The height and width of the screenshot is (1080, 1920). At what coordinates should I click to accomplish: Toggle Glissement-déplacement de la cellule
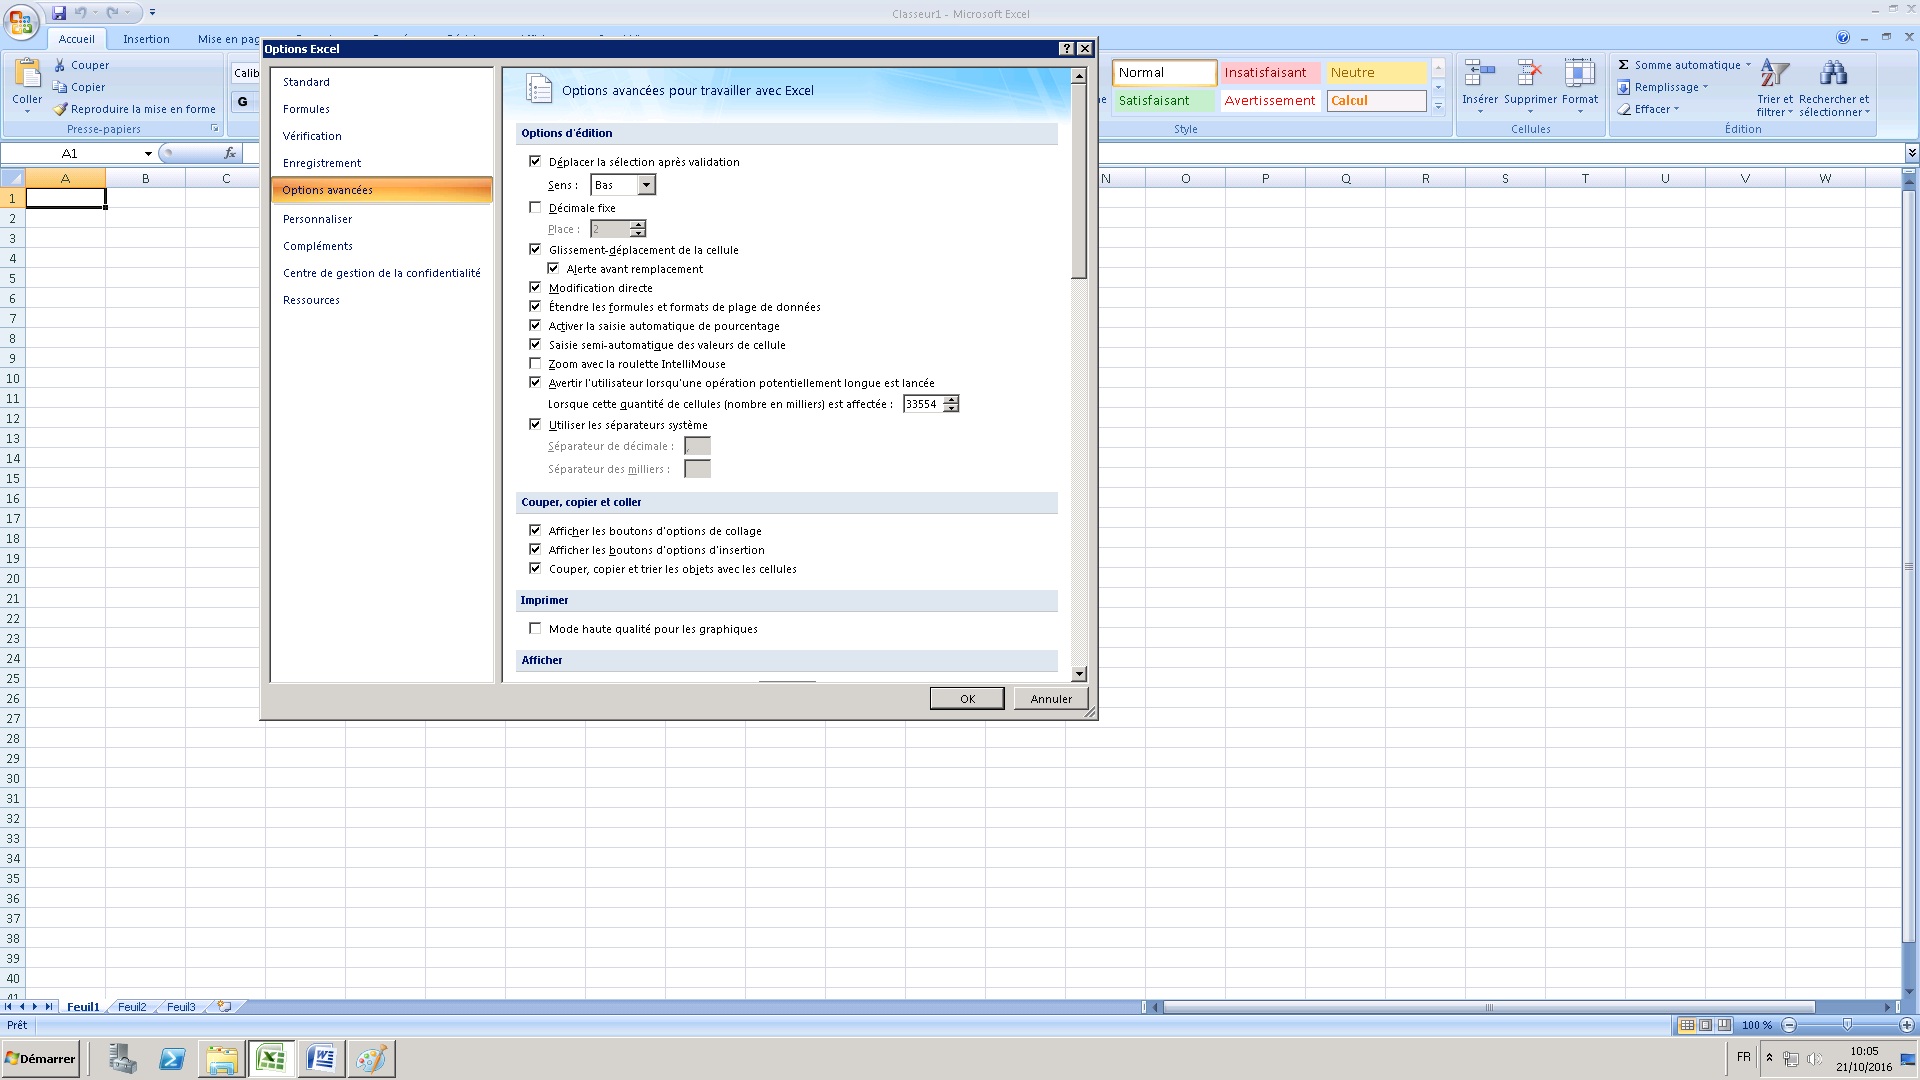[535, 249]
